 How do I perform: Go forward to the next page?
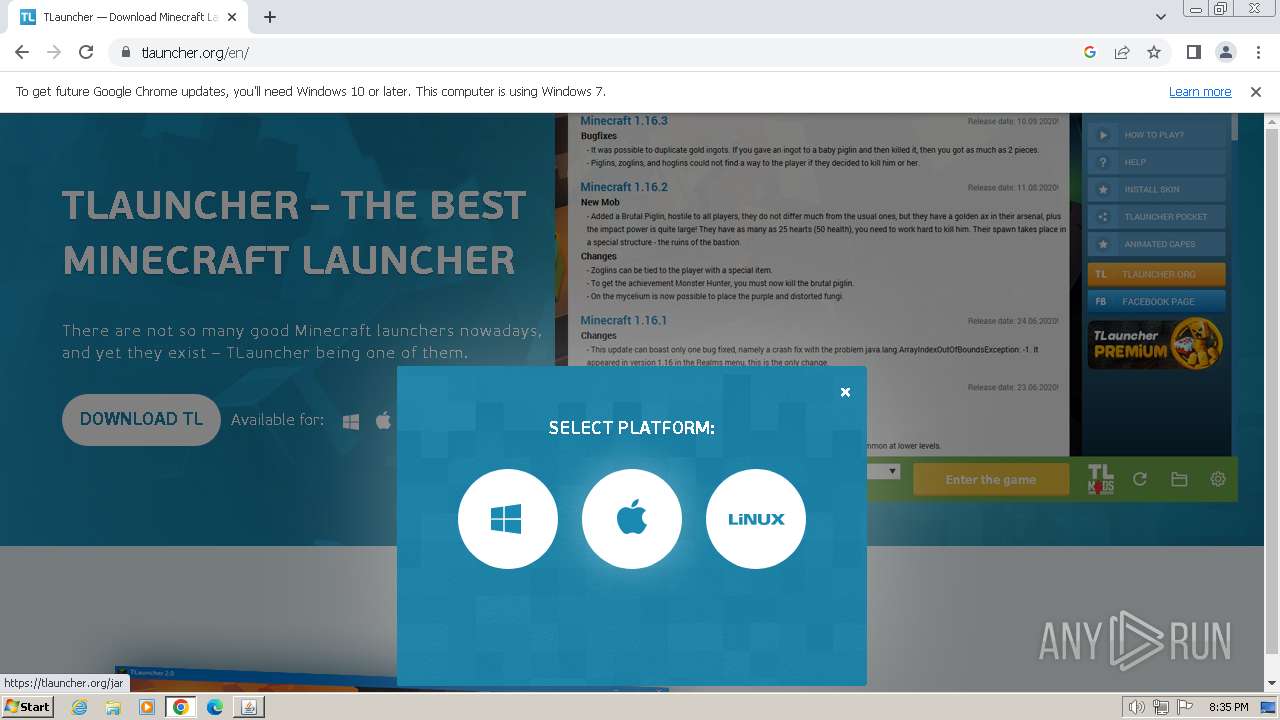pos(54,52)
